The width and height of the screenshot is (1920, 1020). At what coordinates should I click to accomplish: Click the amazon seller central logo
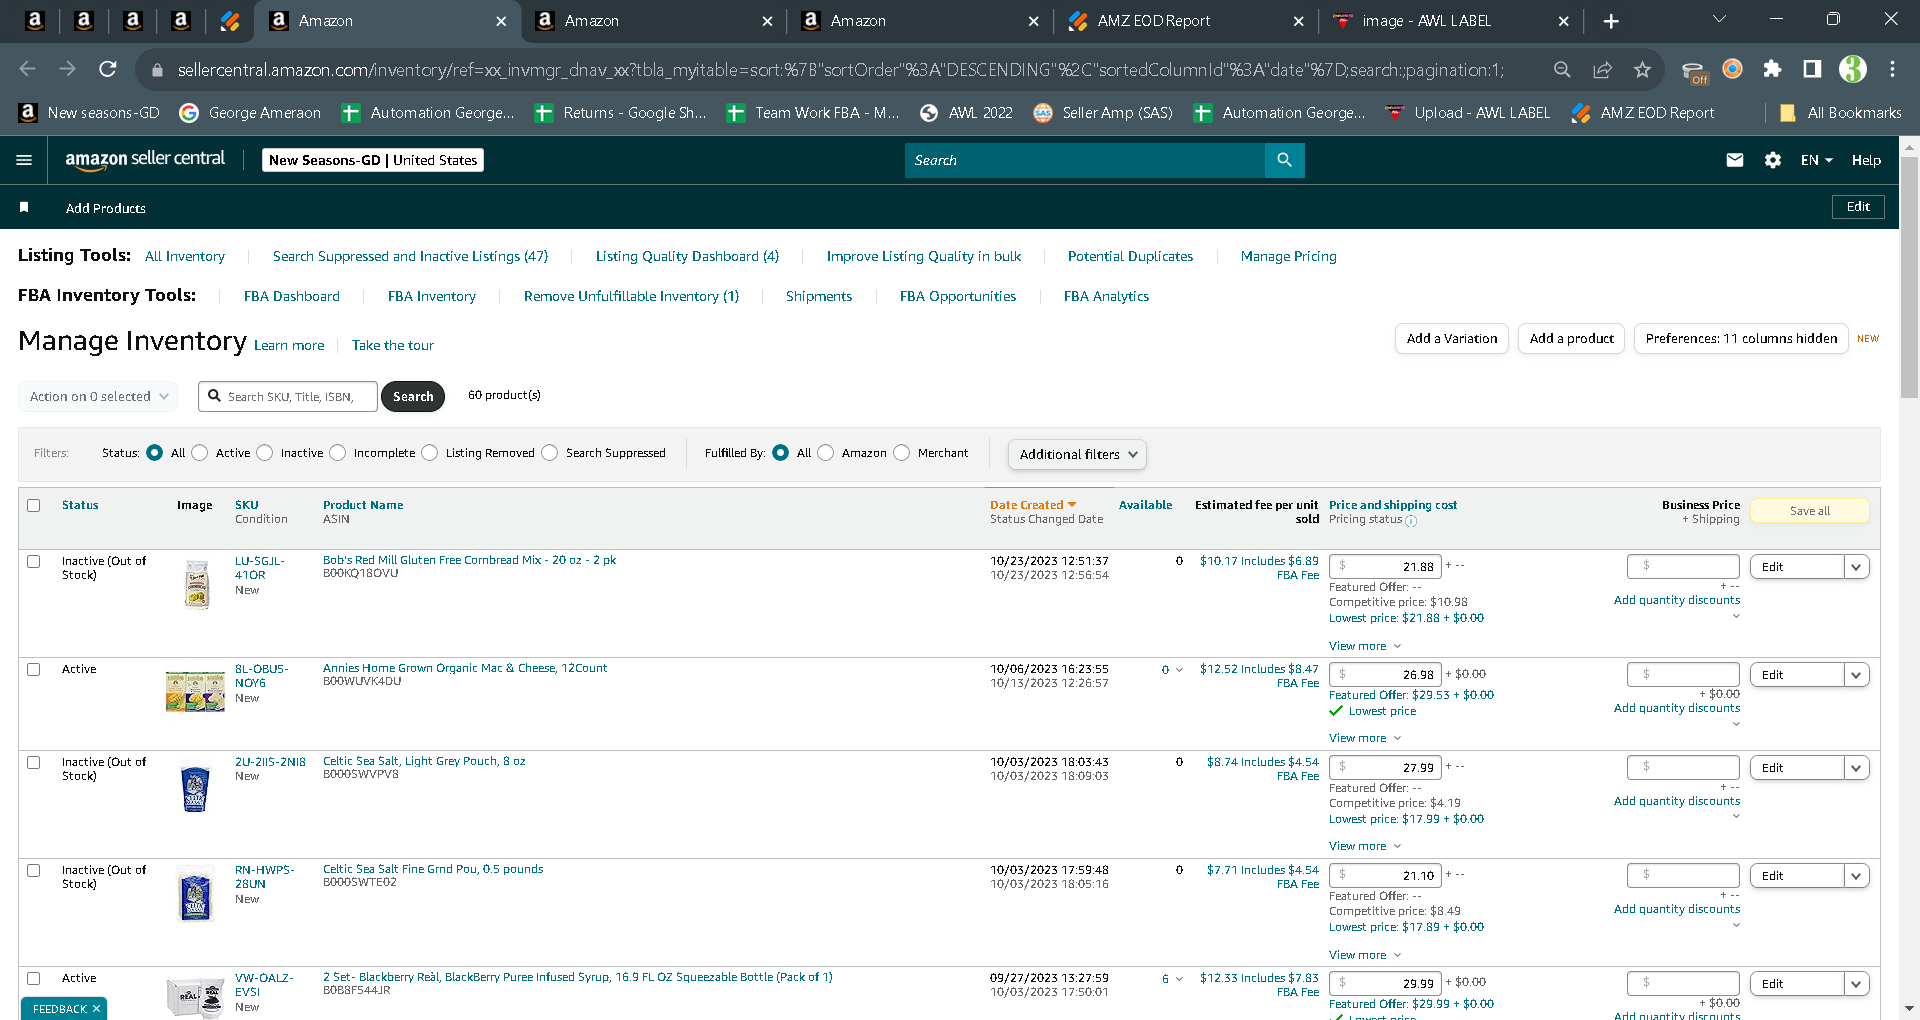tap(145, 160)
